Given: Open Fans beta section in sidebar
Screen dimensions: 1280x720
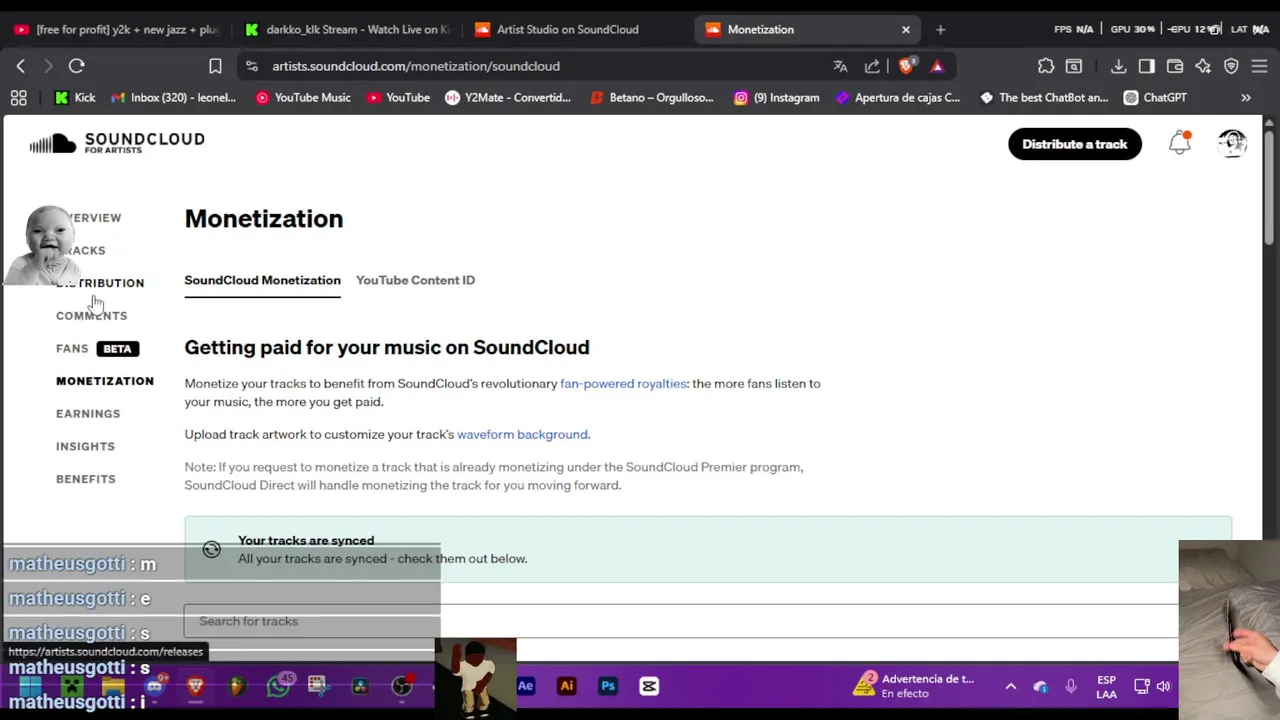Looking at the screenshot, I should (97, 348).
